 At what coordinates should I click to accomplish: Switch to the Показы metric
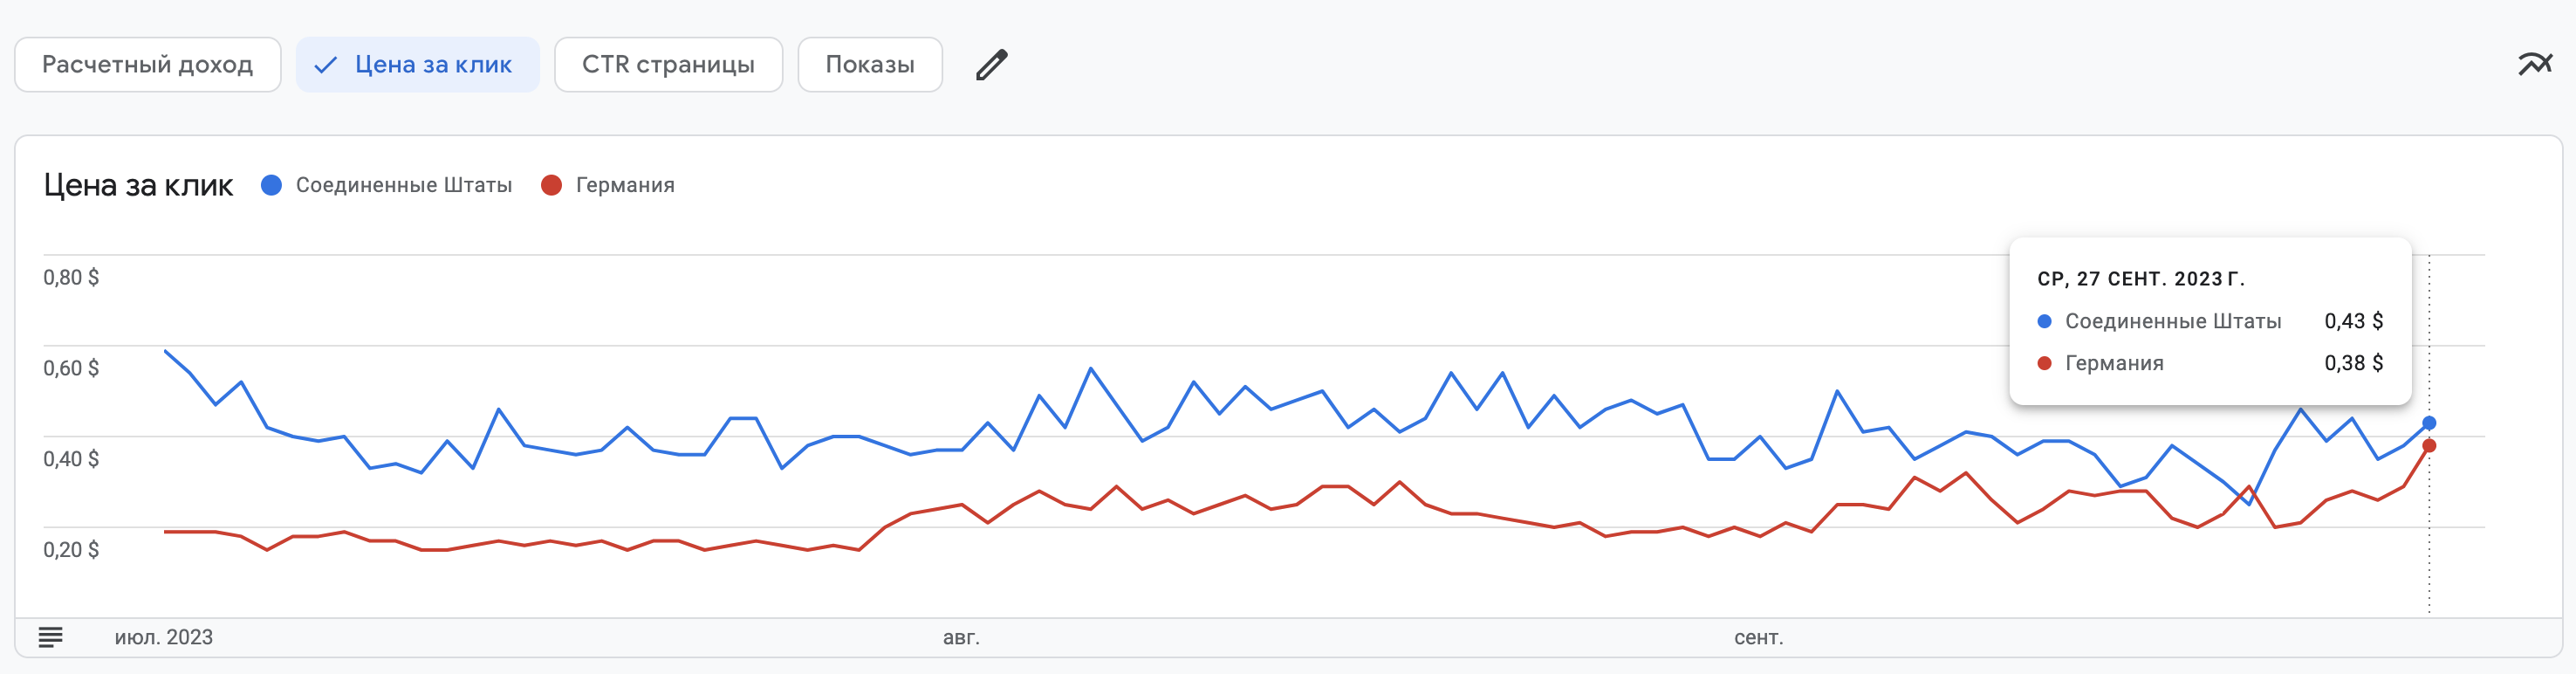[870, 65]
